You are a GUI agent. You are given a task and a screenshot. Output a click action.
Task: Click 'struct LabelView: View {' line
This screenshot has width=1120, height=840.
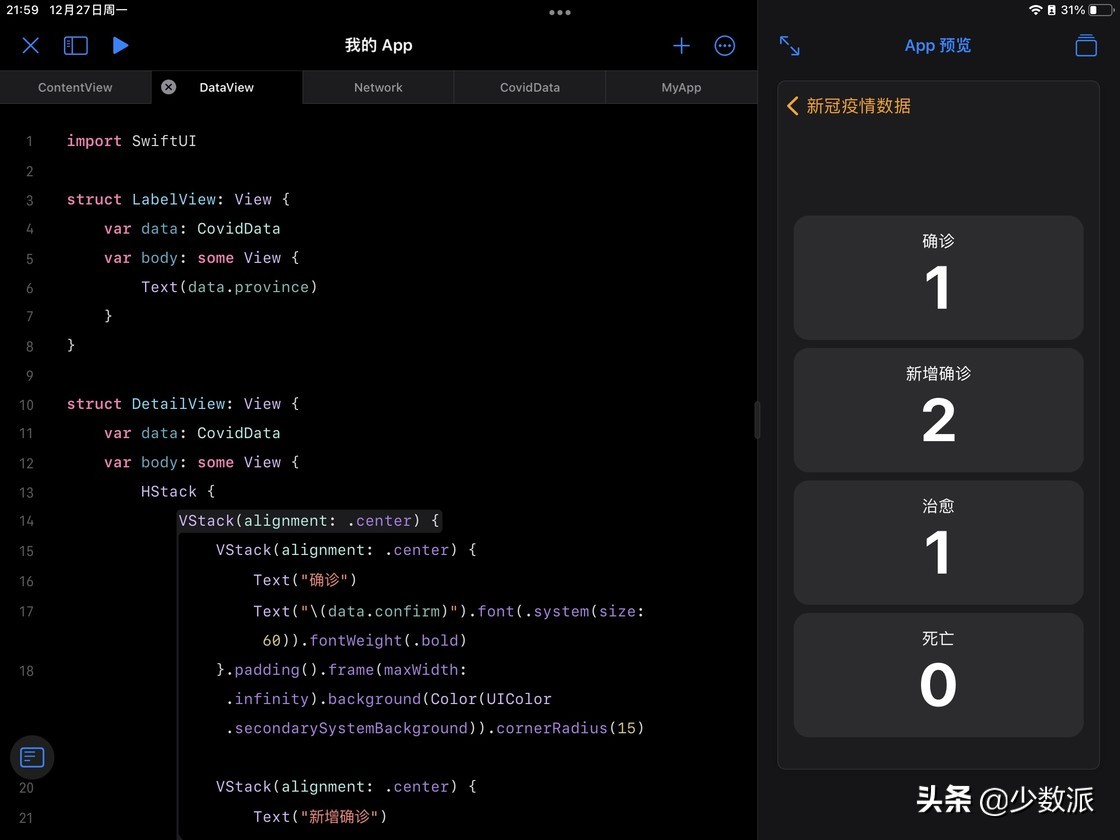pos(179,199)
